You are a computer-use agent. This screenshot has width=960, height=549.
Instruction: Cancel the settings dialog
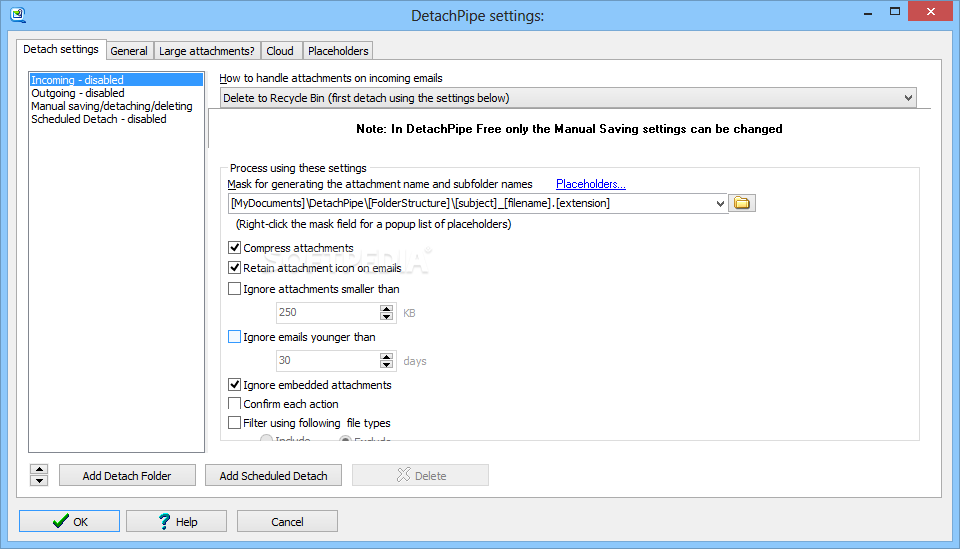click(x=287, y=521)
